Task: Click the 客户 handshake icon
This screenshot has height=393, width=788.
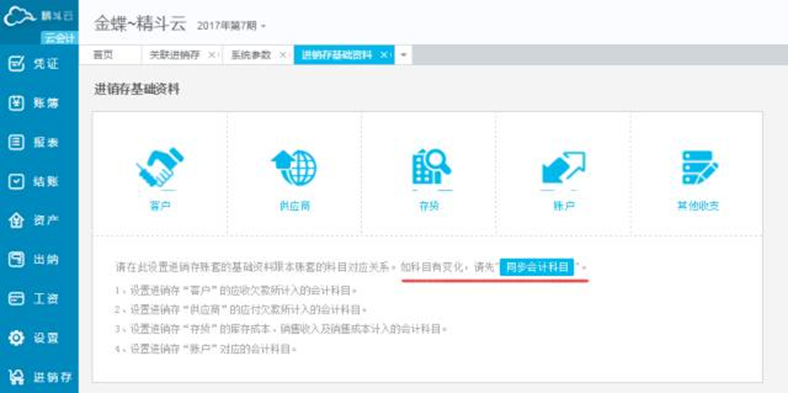Action: pyautogui.click(x=160, y=168)
